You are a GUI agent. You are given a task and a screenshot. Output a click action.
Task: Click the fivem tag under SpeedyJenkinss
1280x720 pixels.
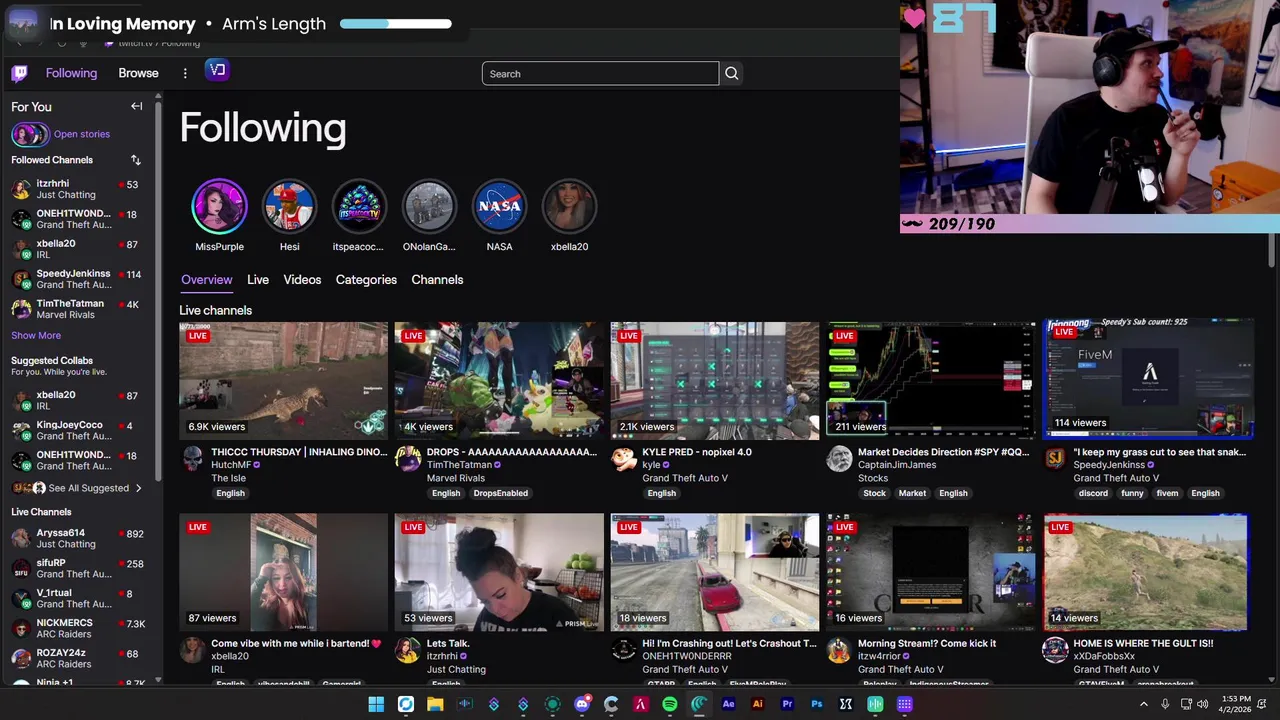coord(1167,493)
